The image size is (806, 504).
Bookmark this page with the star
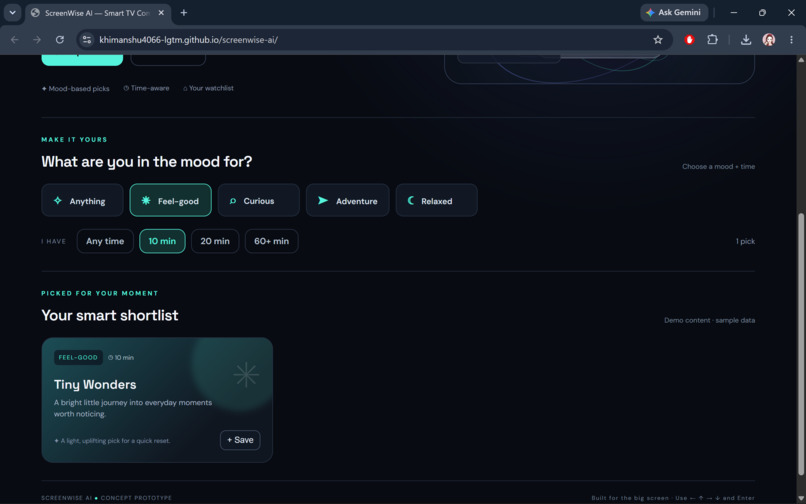657,40
